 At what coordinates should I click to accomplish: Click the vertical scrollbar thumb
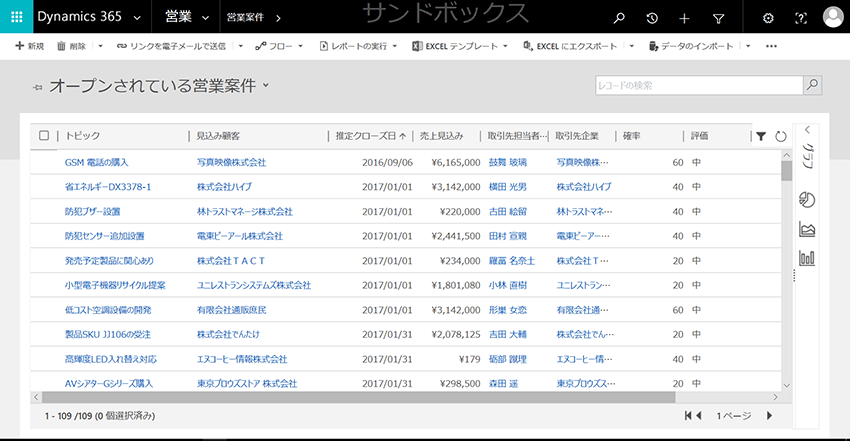[x=787, y=171]
